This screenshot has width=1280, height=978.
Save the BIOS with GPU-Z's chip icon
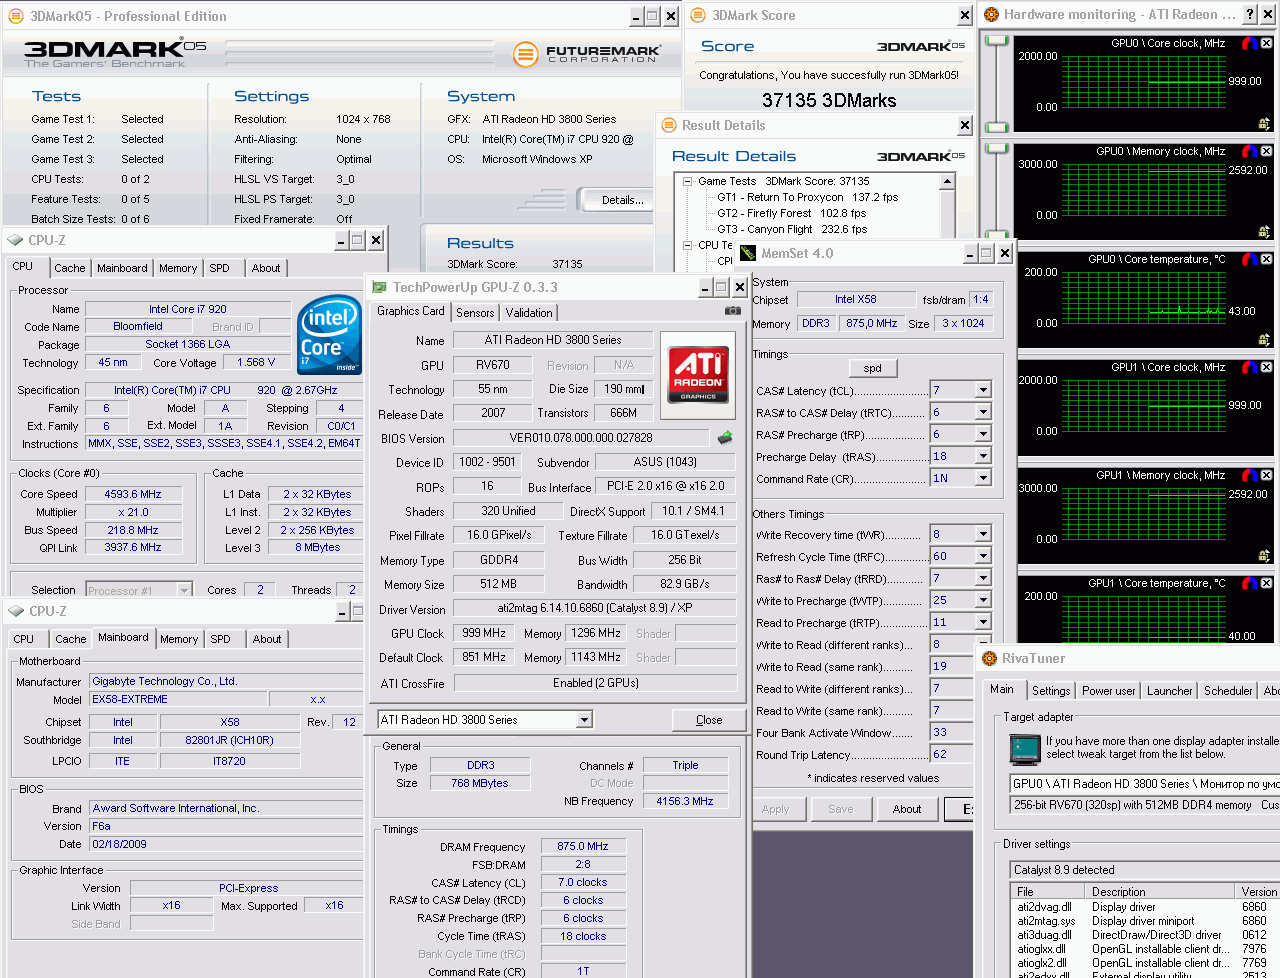(x=725, y=437)
